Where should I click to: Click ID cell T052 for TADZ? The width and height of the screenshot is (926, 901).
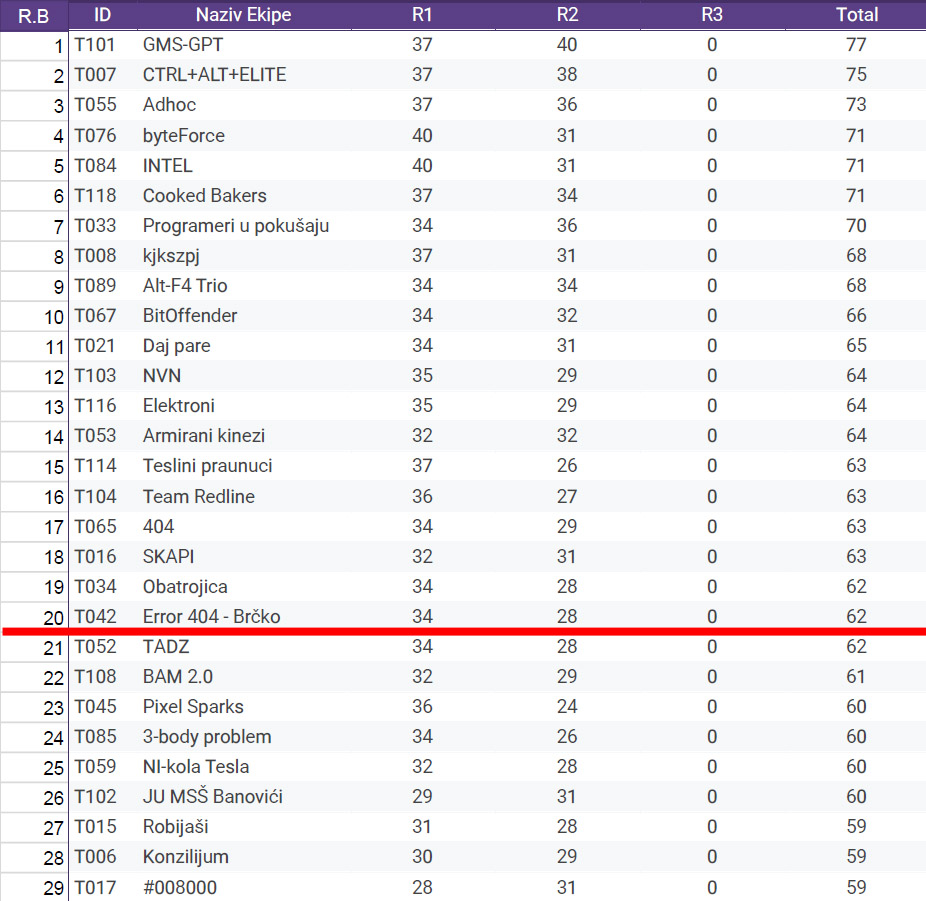click(95, 647)
